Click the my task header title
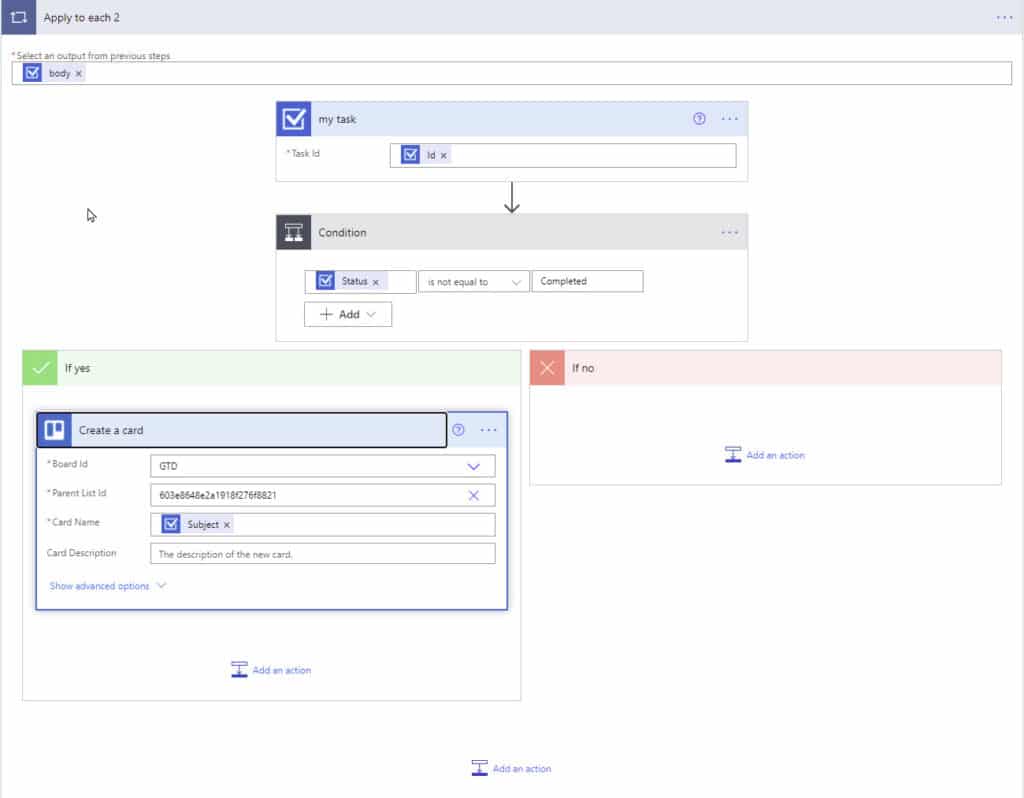The width and height of the screenshot is (1024, 798). [x=337, y=120]
